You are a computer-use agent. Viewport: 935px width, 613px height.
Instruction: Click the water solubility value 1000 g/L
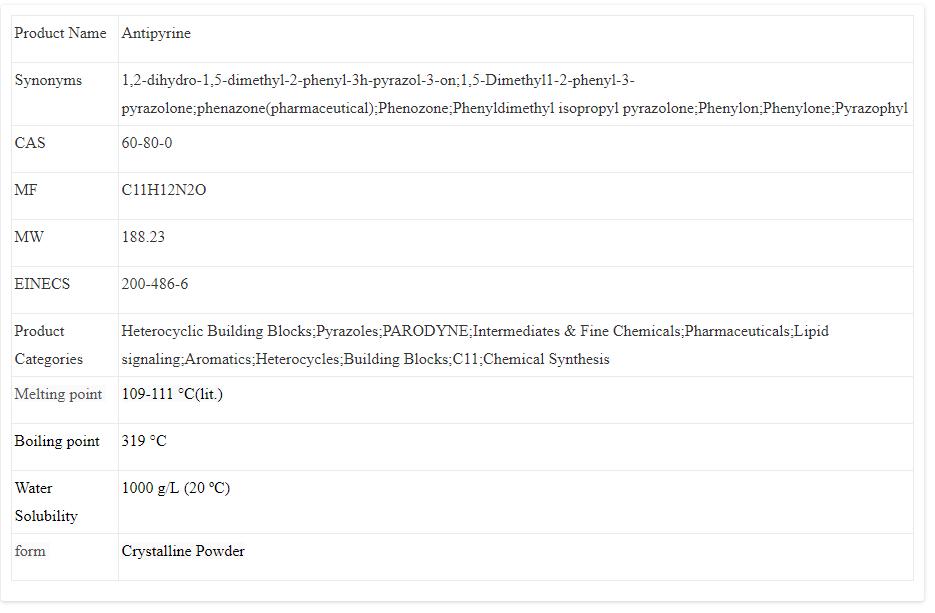pos(175,489)
